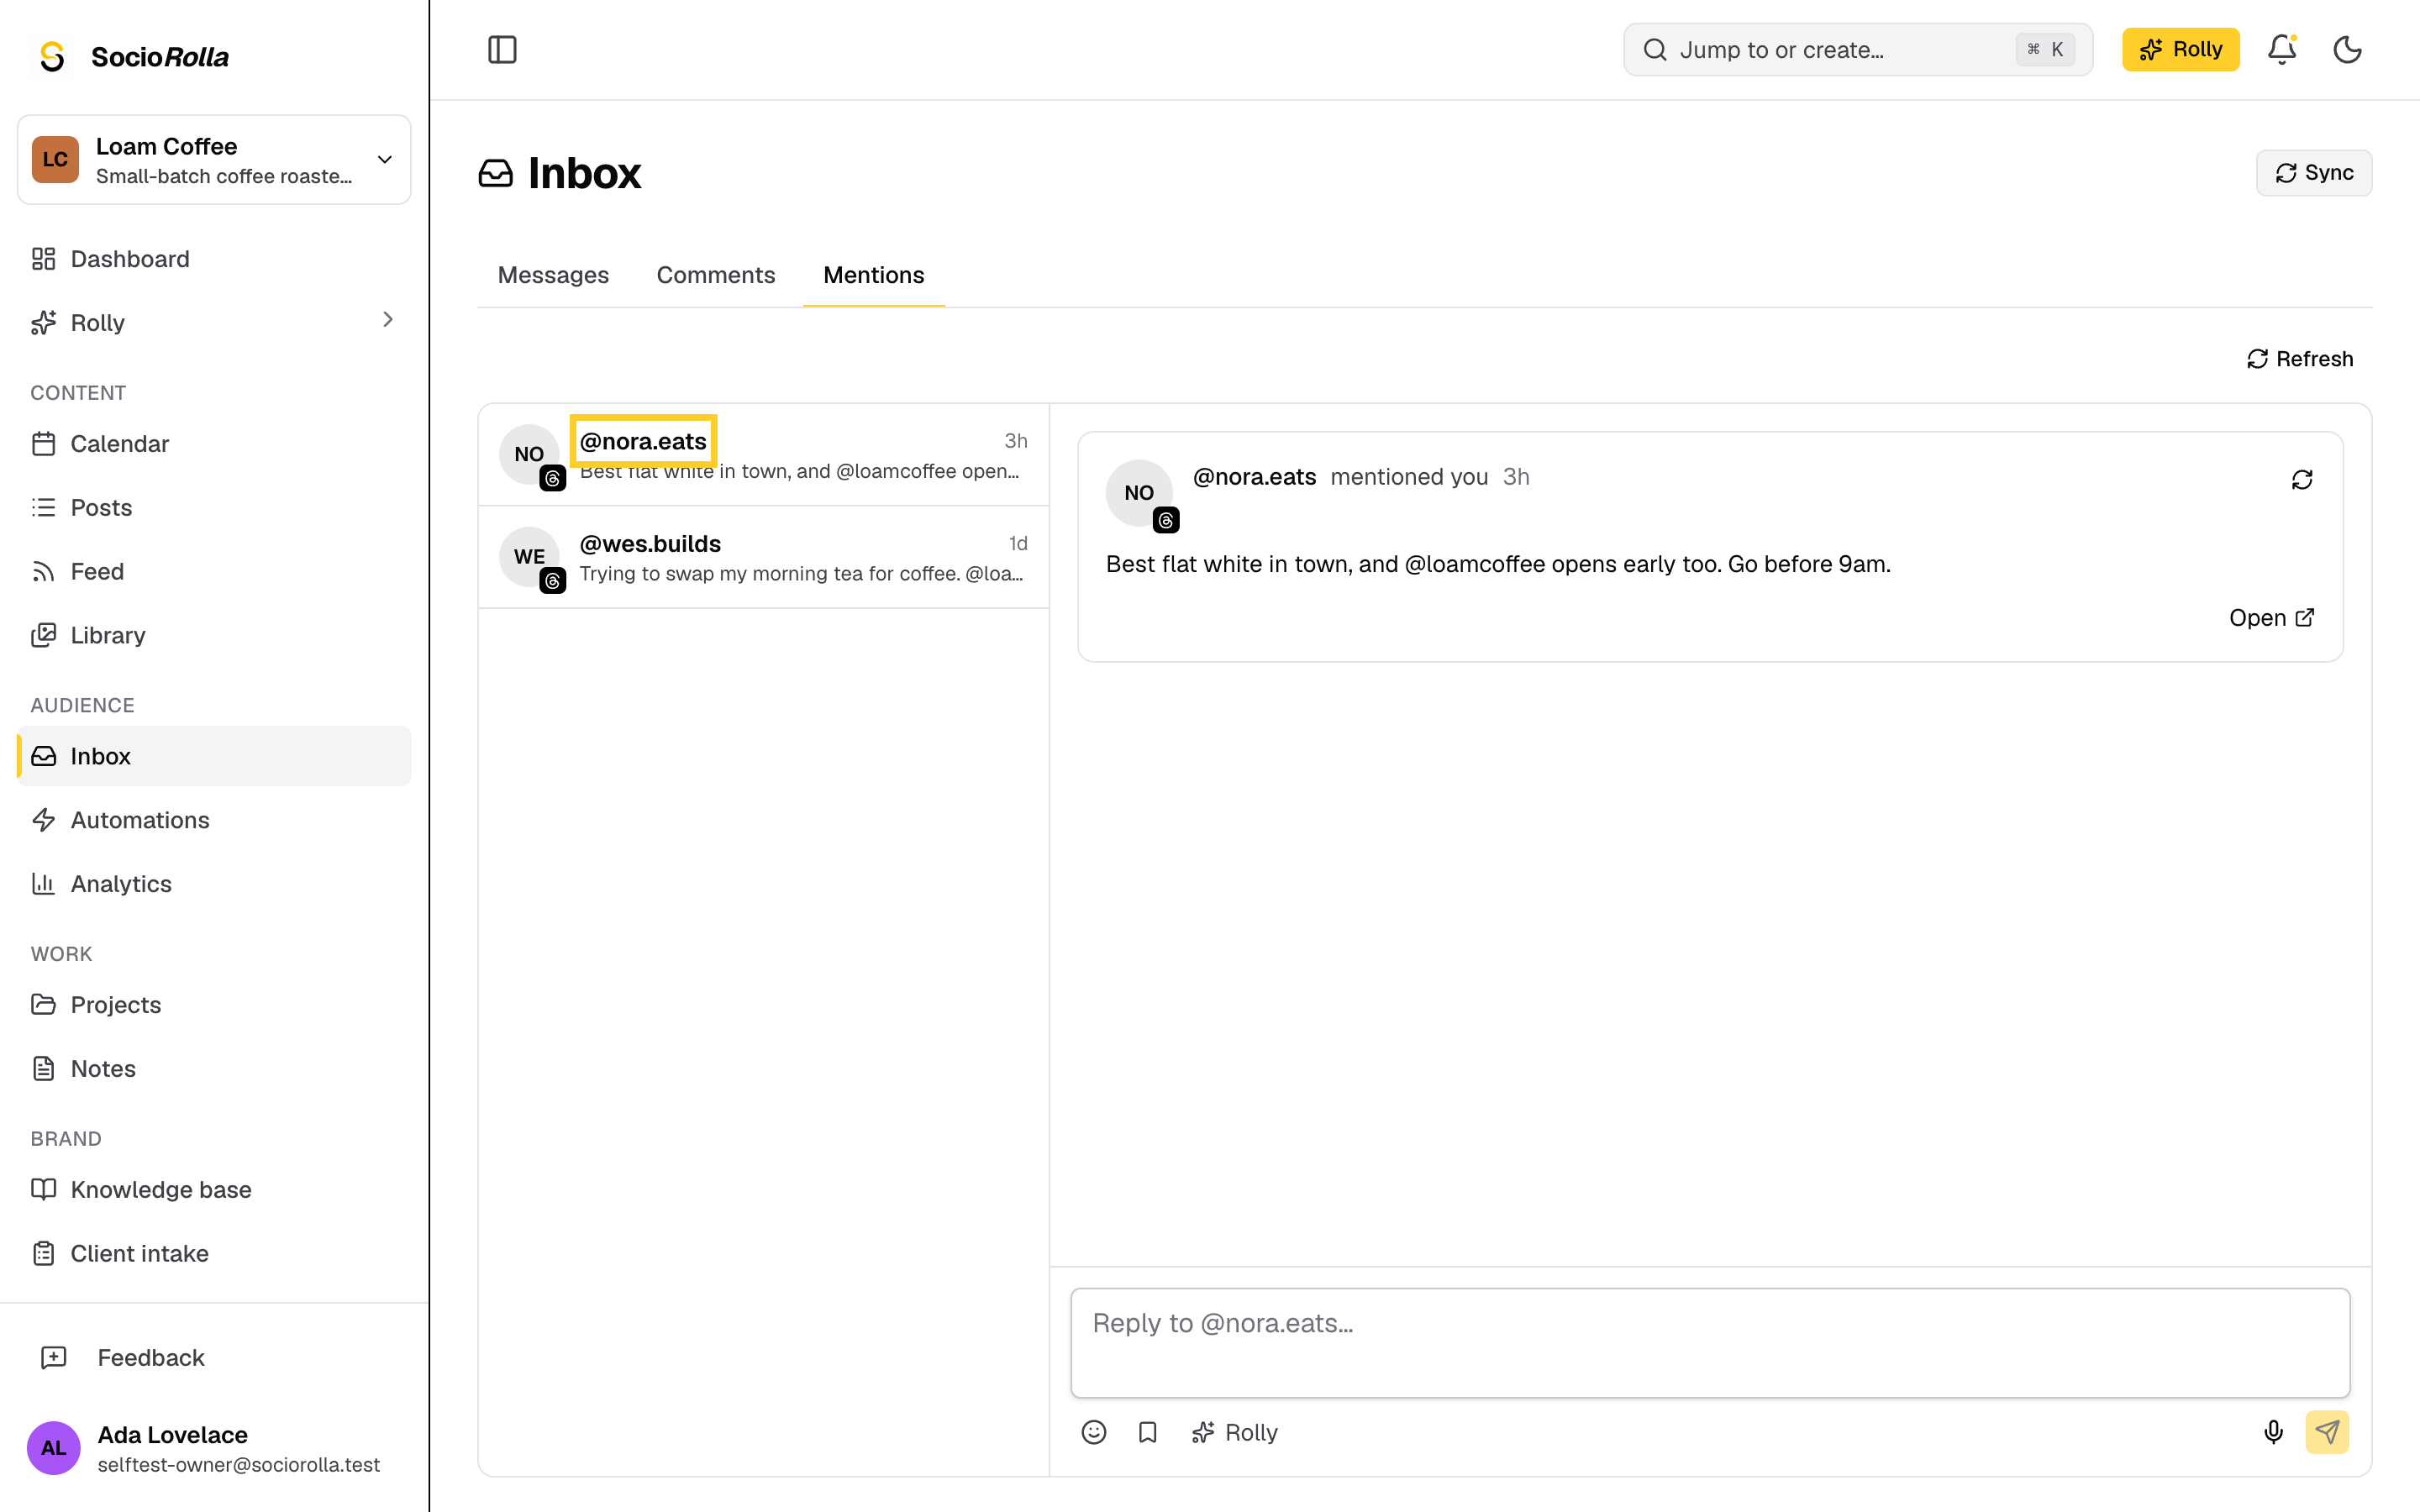The width and height of the screenshot is (2420, 1512).
Task: Switch to the Comments tab
Action: pos(716,275)
